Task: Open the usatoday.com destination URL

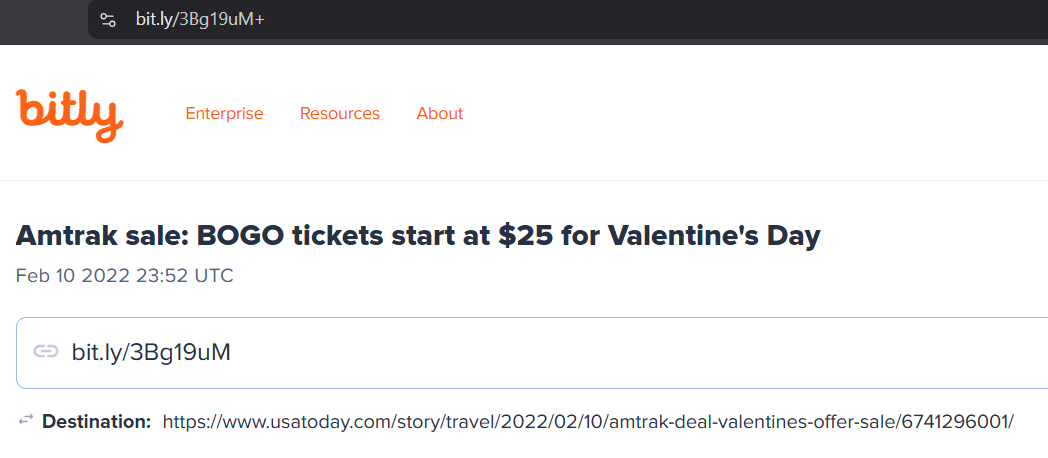Action: 588,422
